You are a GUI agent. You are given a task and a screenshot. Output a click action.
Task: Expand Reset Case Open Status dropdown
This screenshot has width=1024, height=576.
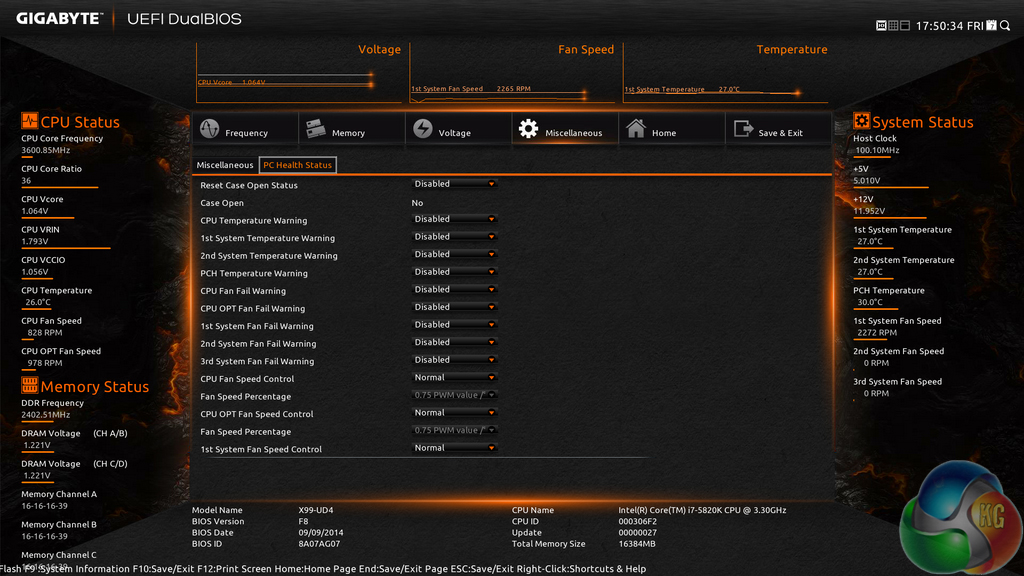tap(455, 184)
